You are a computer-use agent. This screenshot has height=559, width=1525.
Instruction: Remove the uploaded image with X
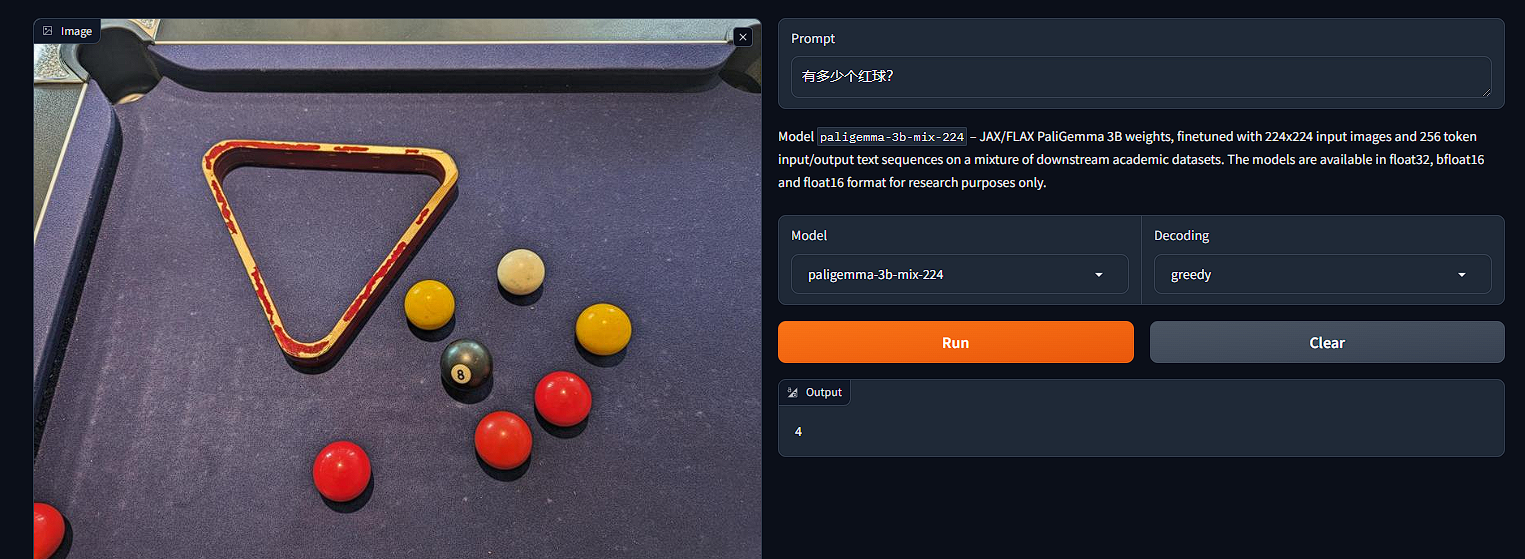pos(742,37)
